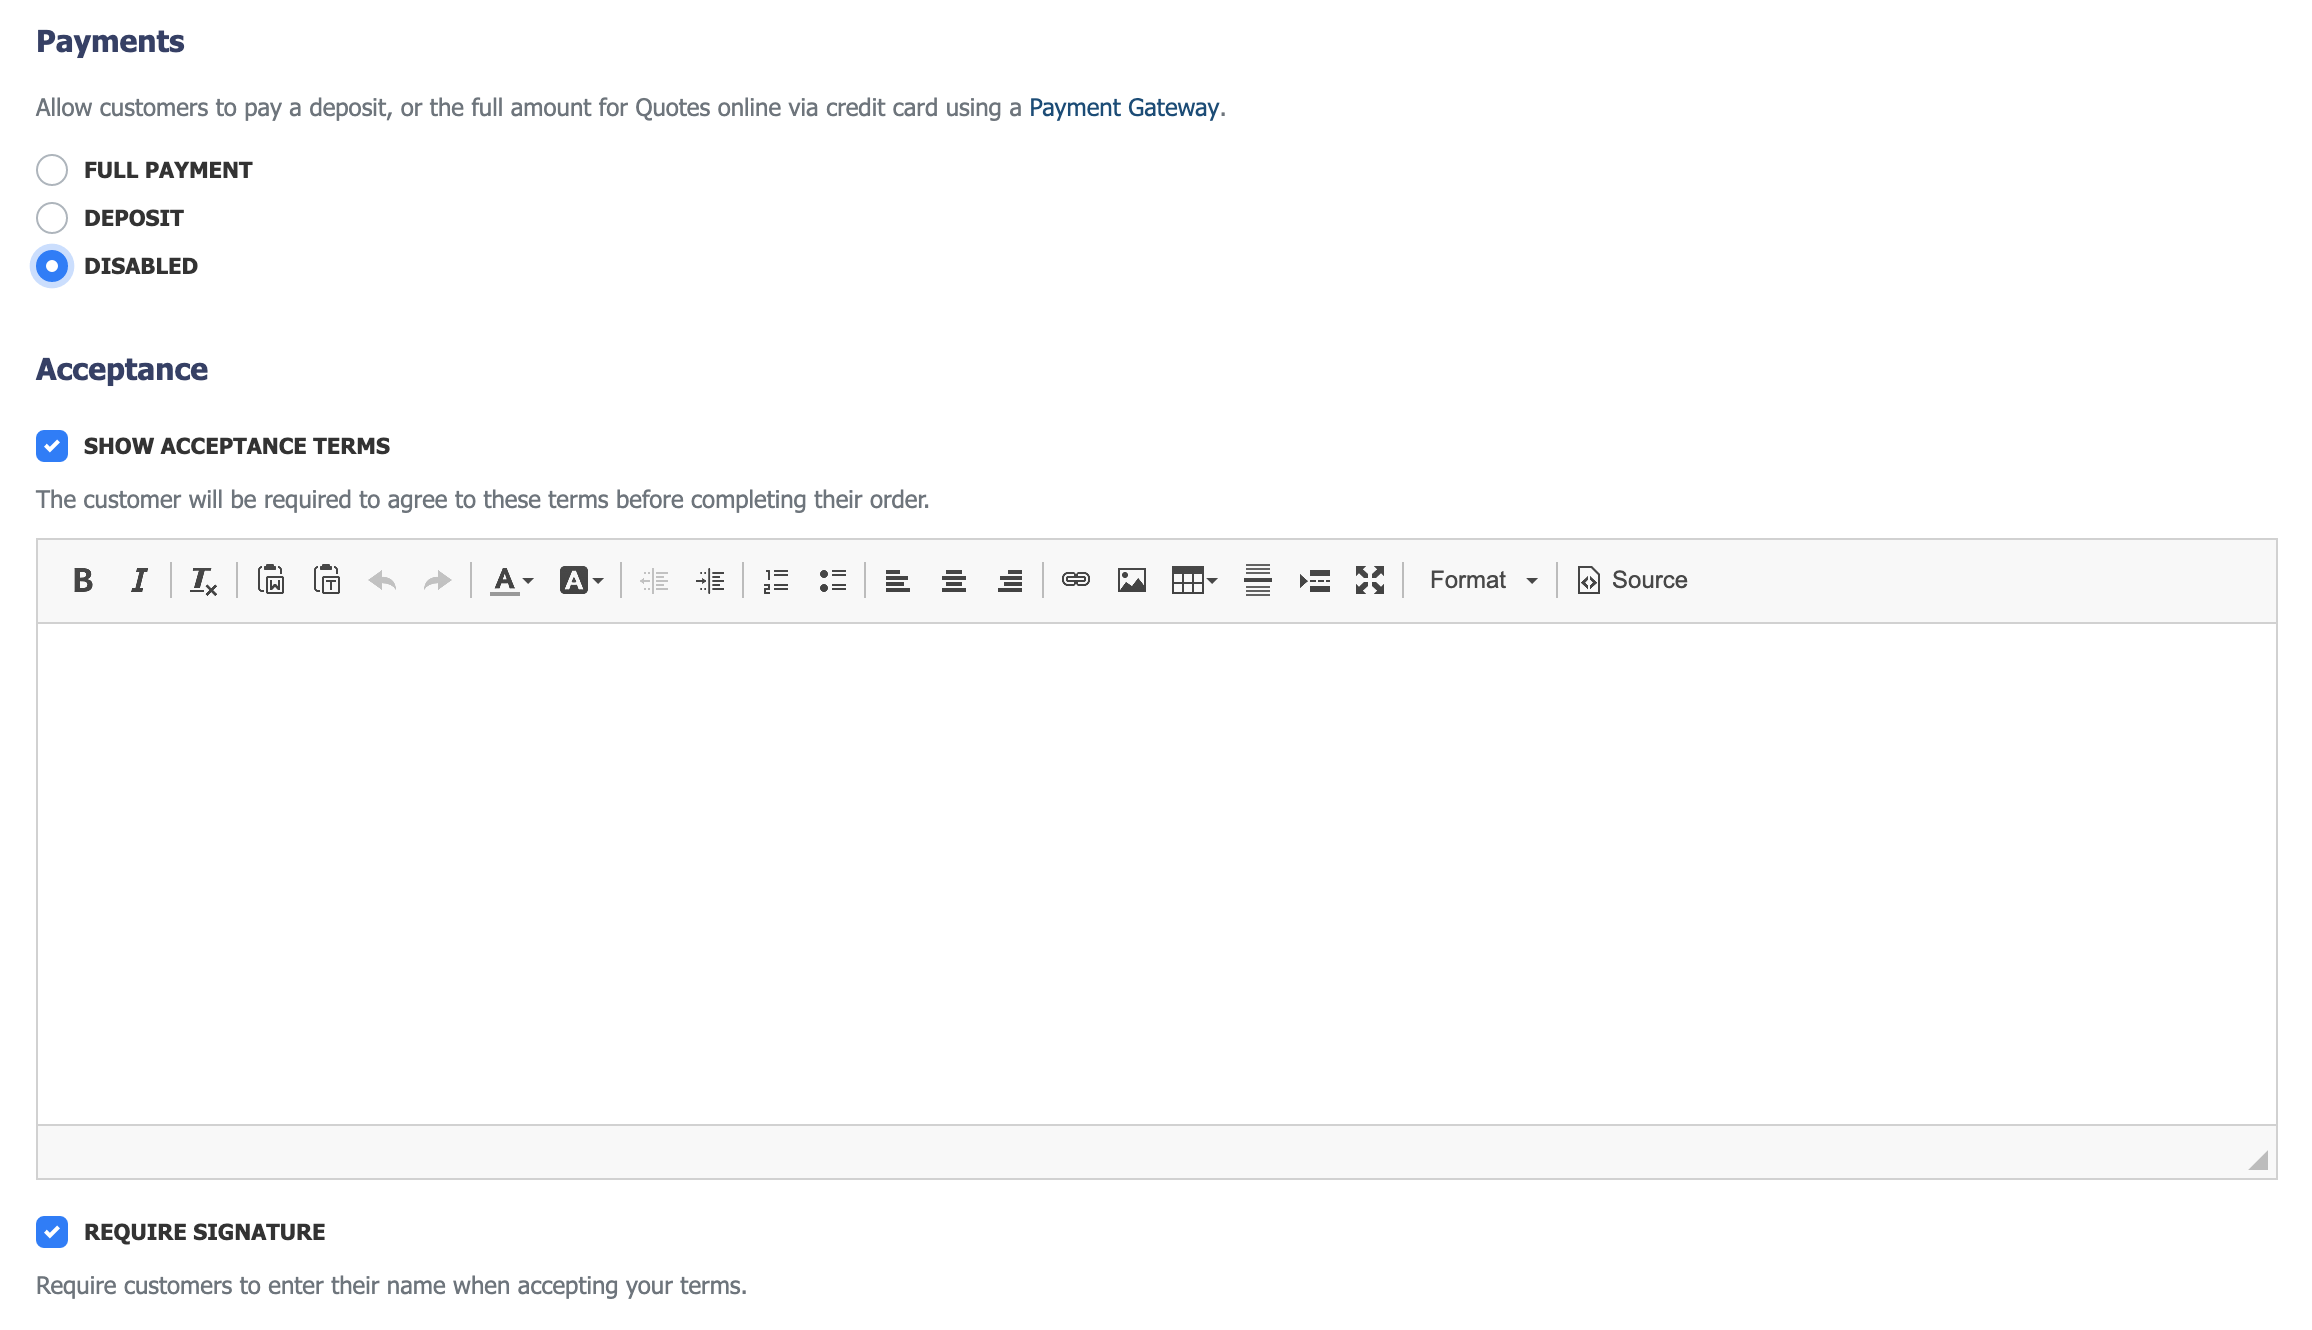Open the Payment Gateway link
The width and height of the screenshot is (2312, 1330).
pyautogui.click(x=1124, y=108)
